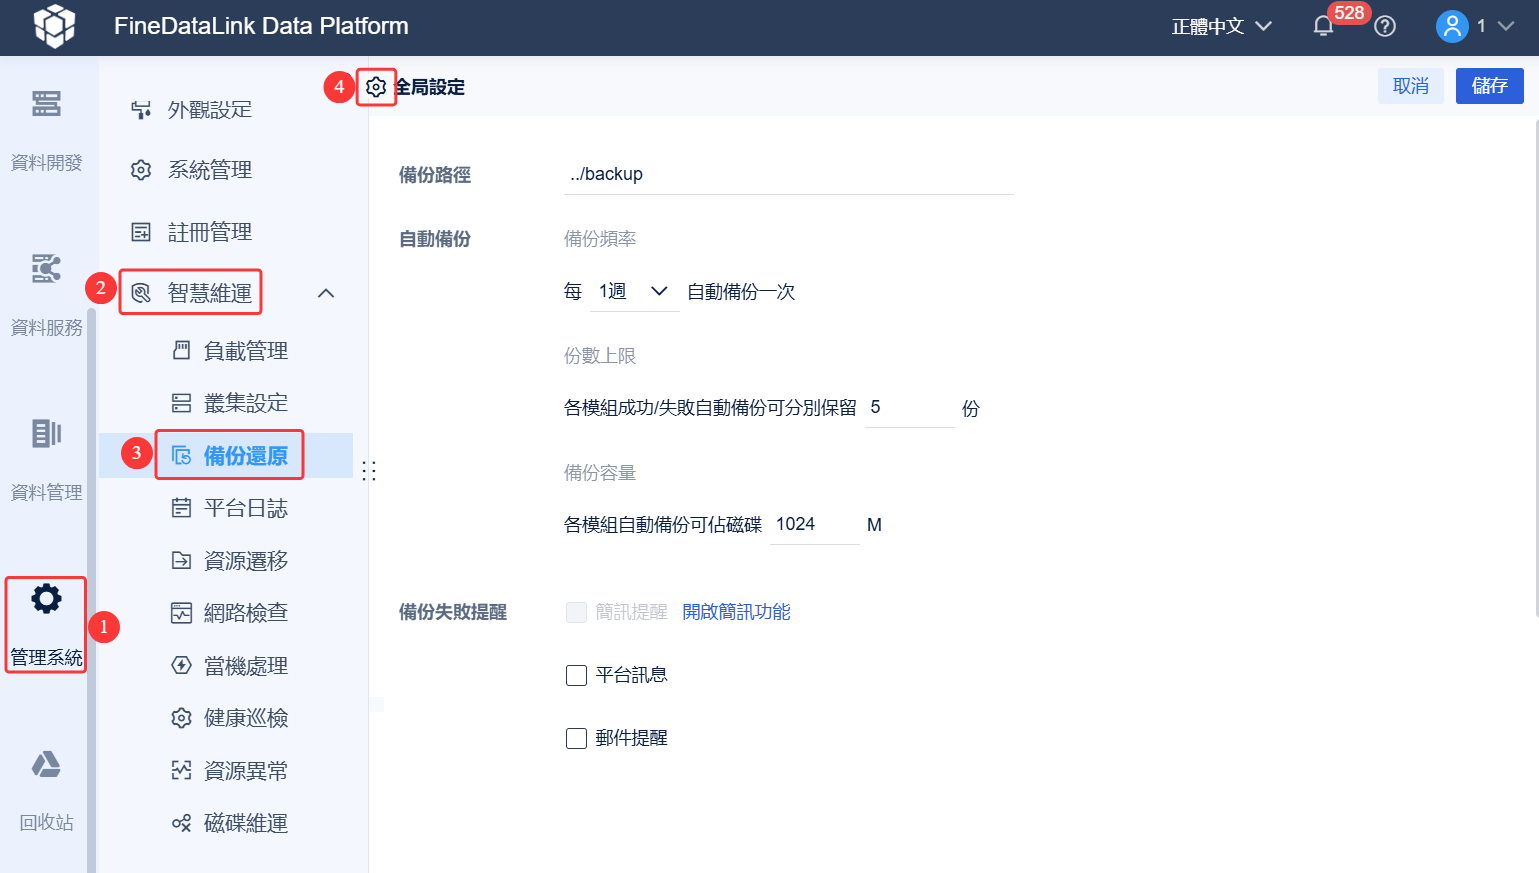Click the left navigation scrollbar
This screenshot has height=873, width=1539.
click(x=92, y=590)
